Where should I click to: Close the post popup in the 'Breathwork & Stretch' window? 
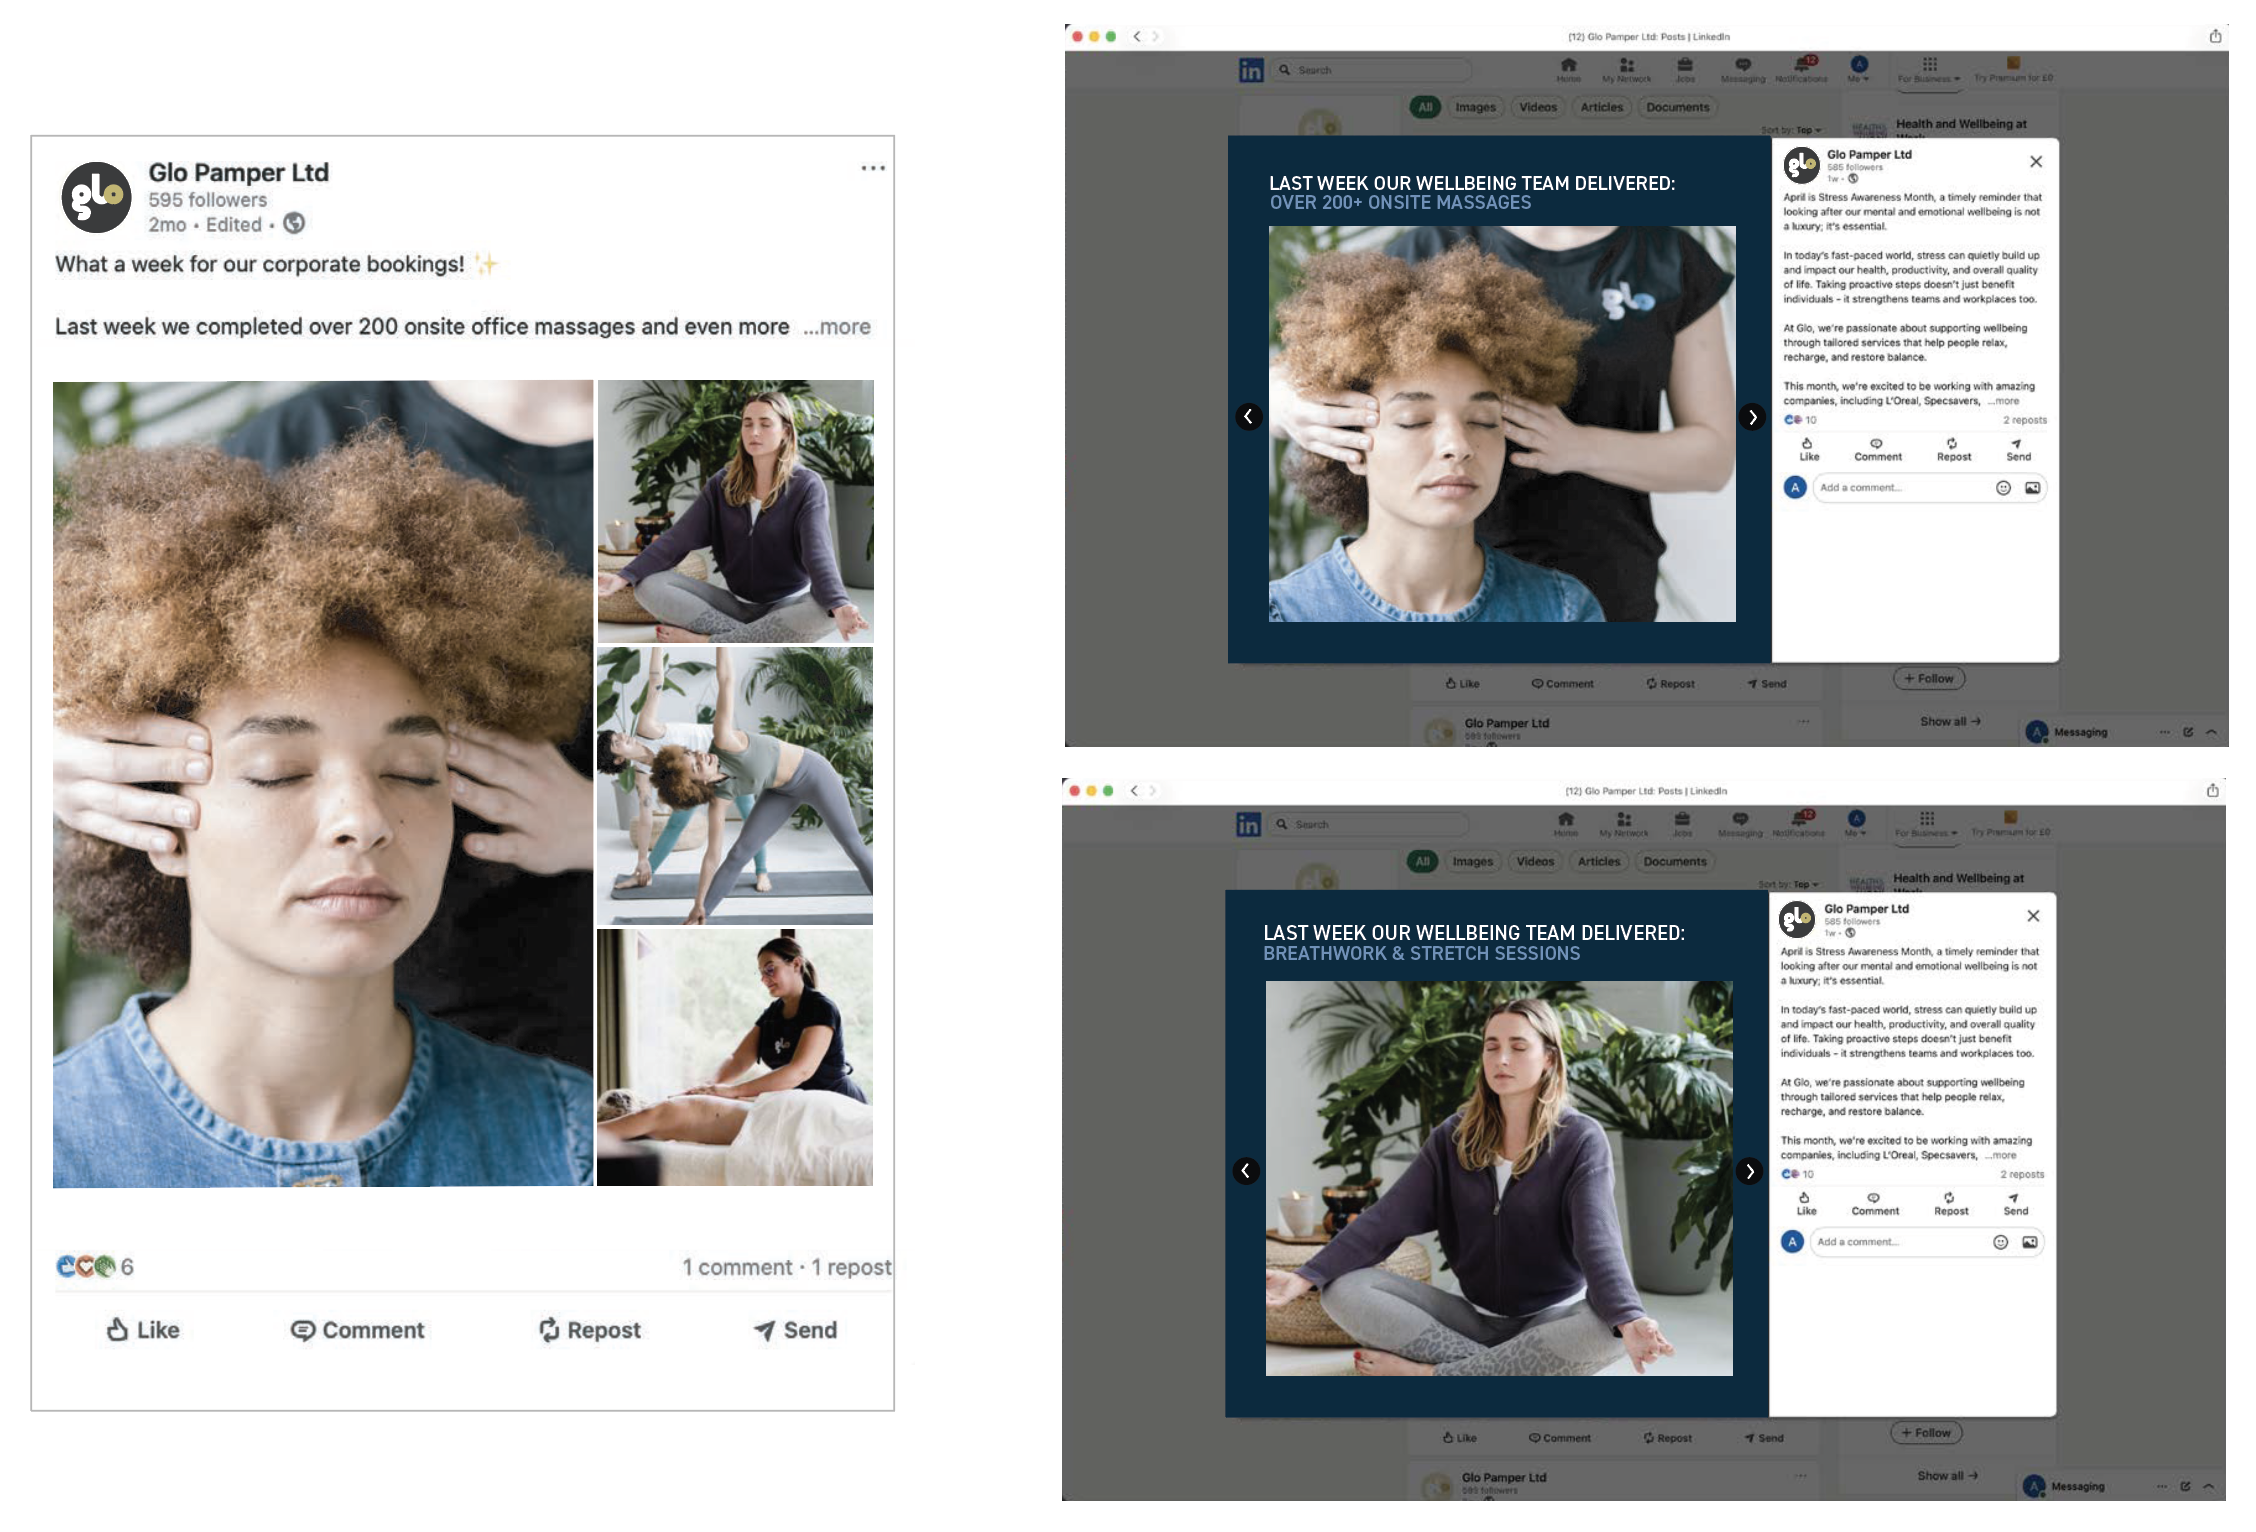pos(2033,916)
